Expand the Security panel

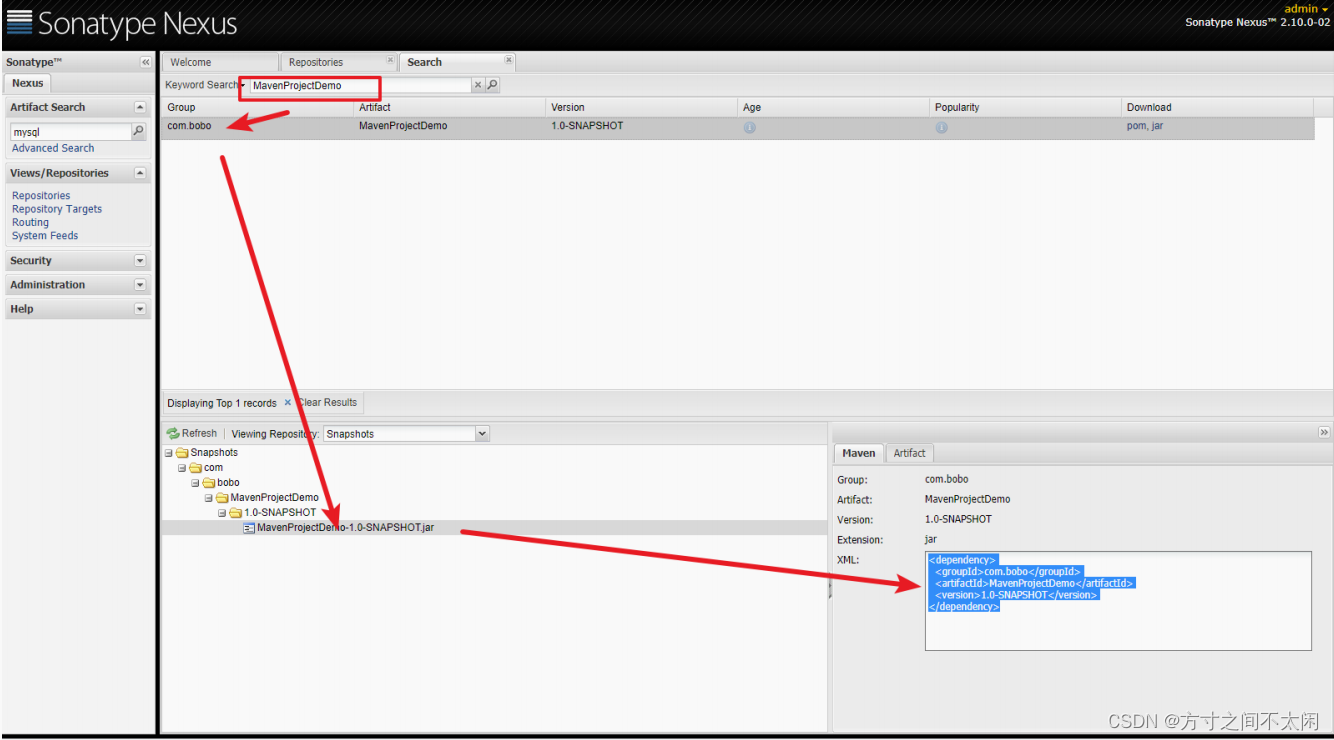(x=140, y=261)
